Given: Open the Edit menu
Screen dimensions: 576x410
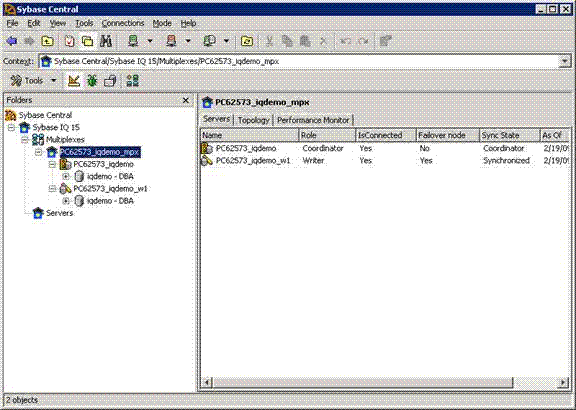Looking at the screenshot, I should [x=34, y=23].
